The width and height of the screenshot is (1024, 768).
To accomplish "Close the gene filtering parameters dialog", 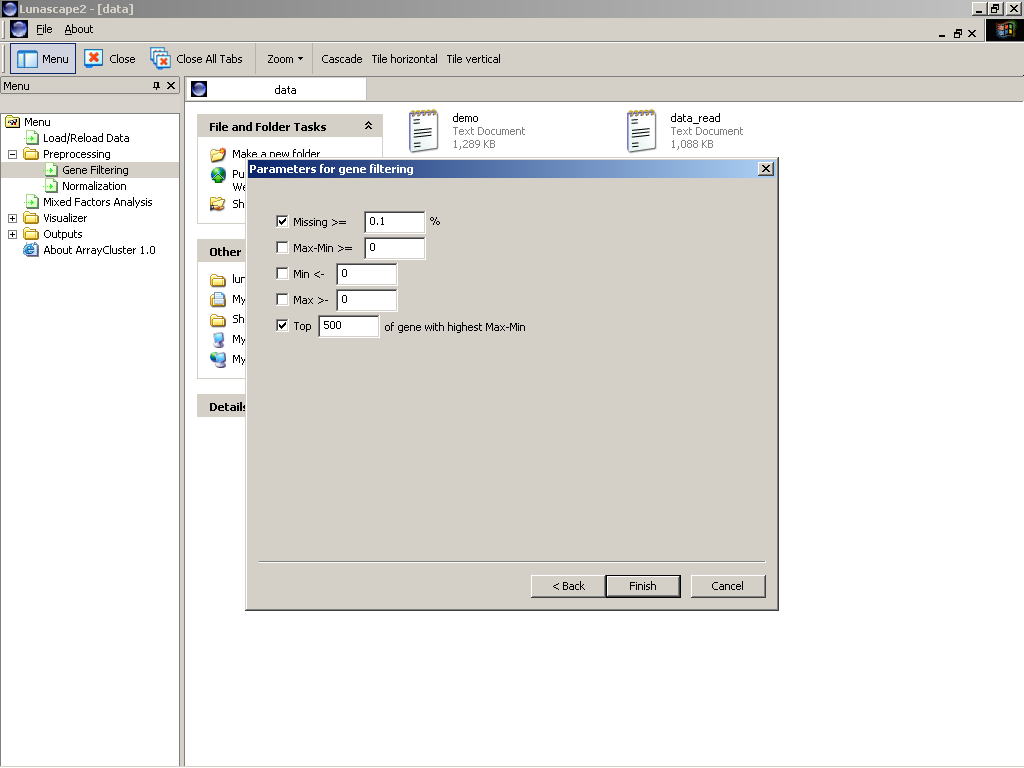I will (x=766, y=168).
